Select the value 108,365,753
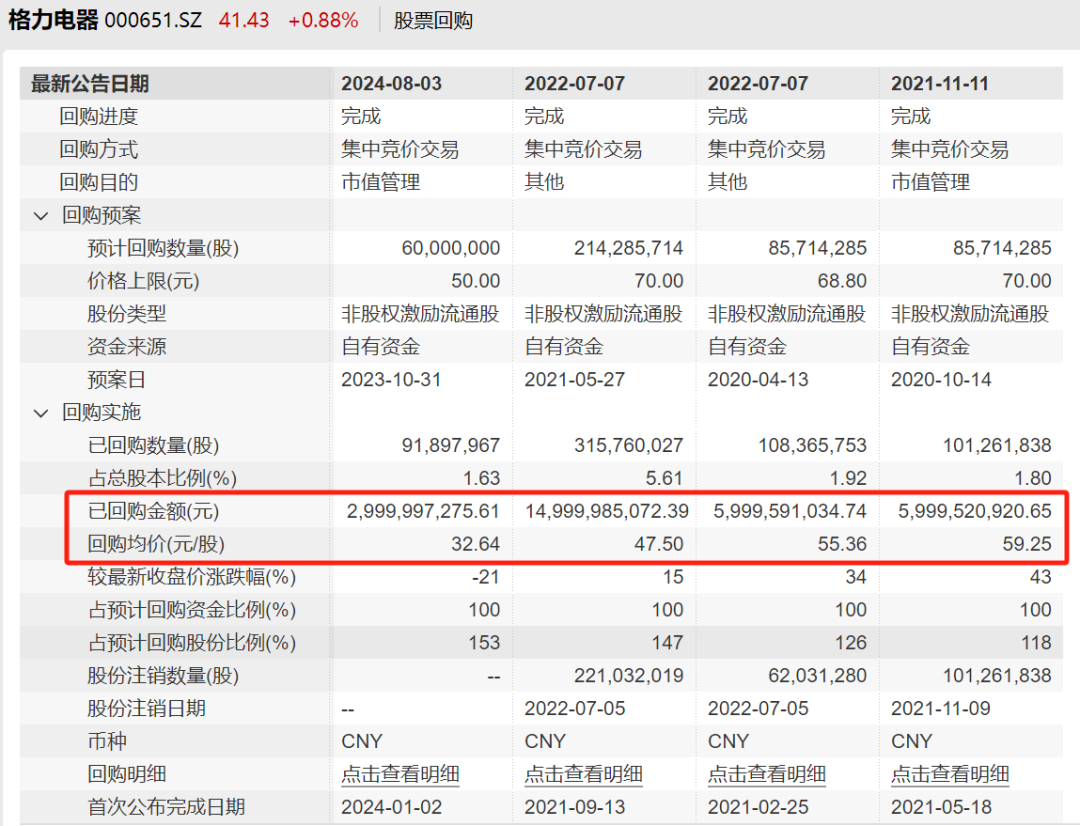1080x826 pixels. pyautogui.click(x=812, y=446)
